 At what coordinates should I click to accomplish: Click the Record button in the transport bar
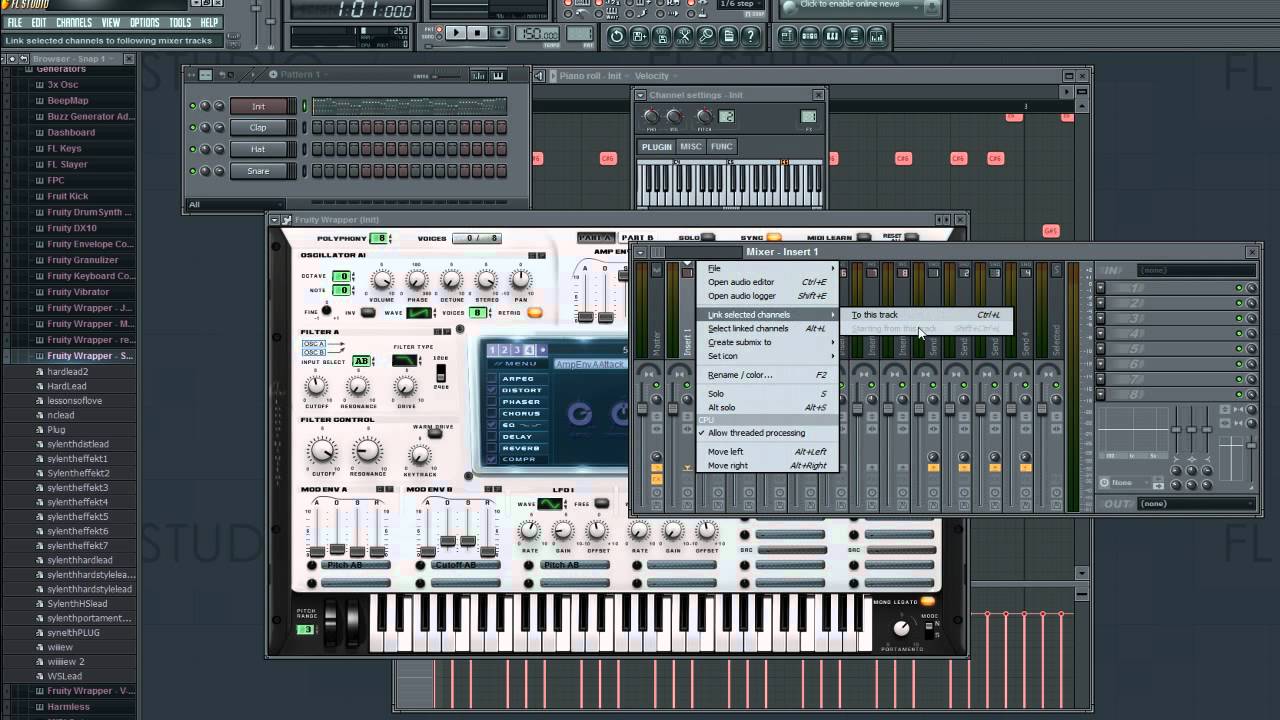coord(499,33)
